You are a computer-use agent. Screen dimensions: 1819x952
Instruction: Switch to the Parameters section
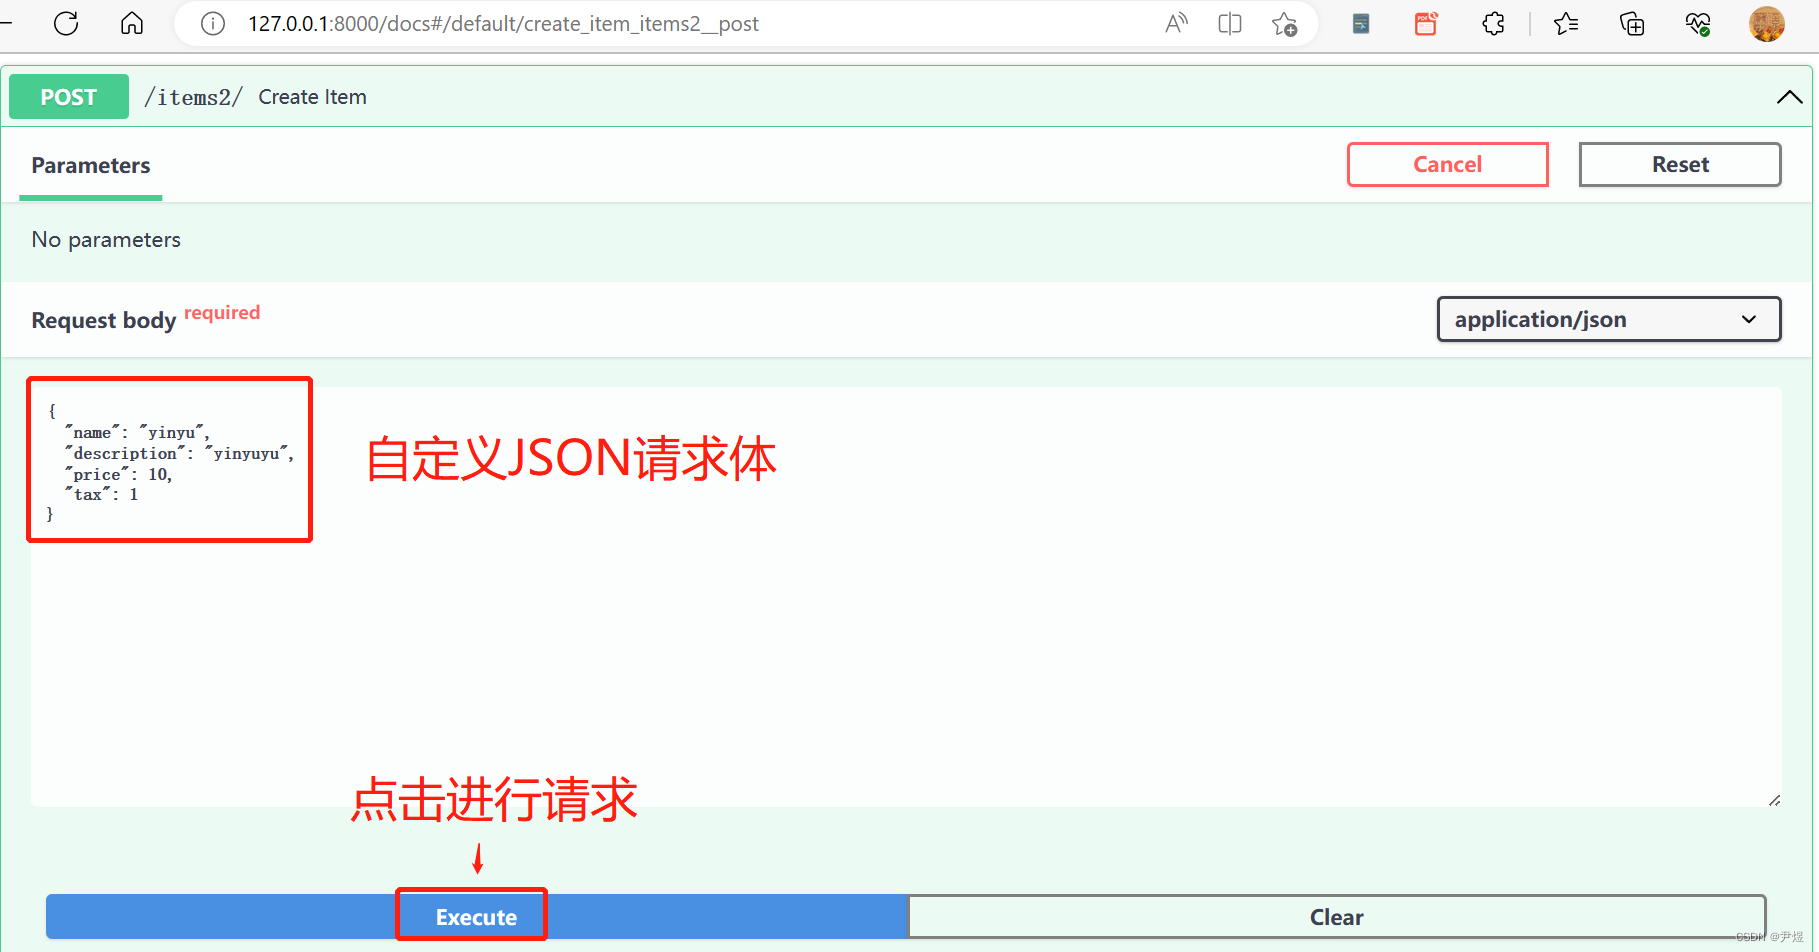90,165
